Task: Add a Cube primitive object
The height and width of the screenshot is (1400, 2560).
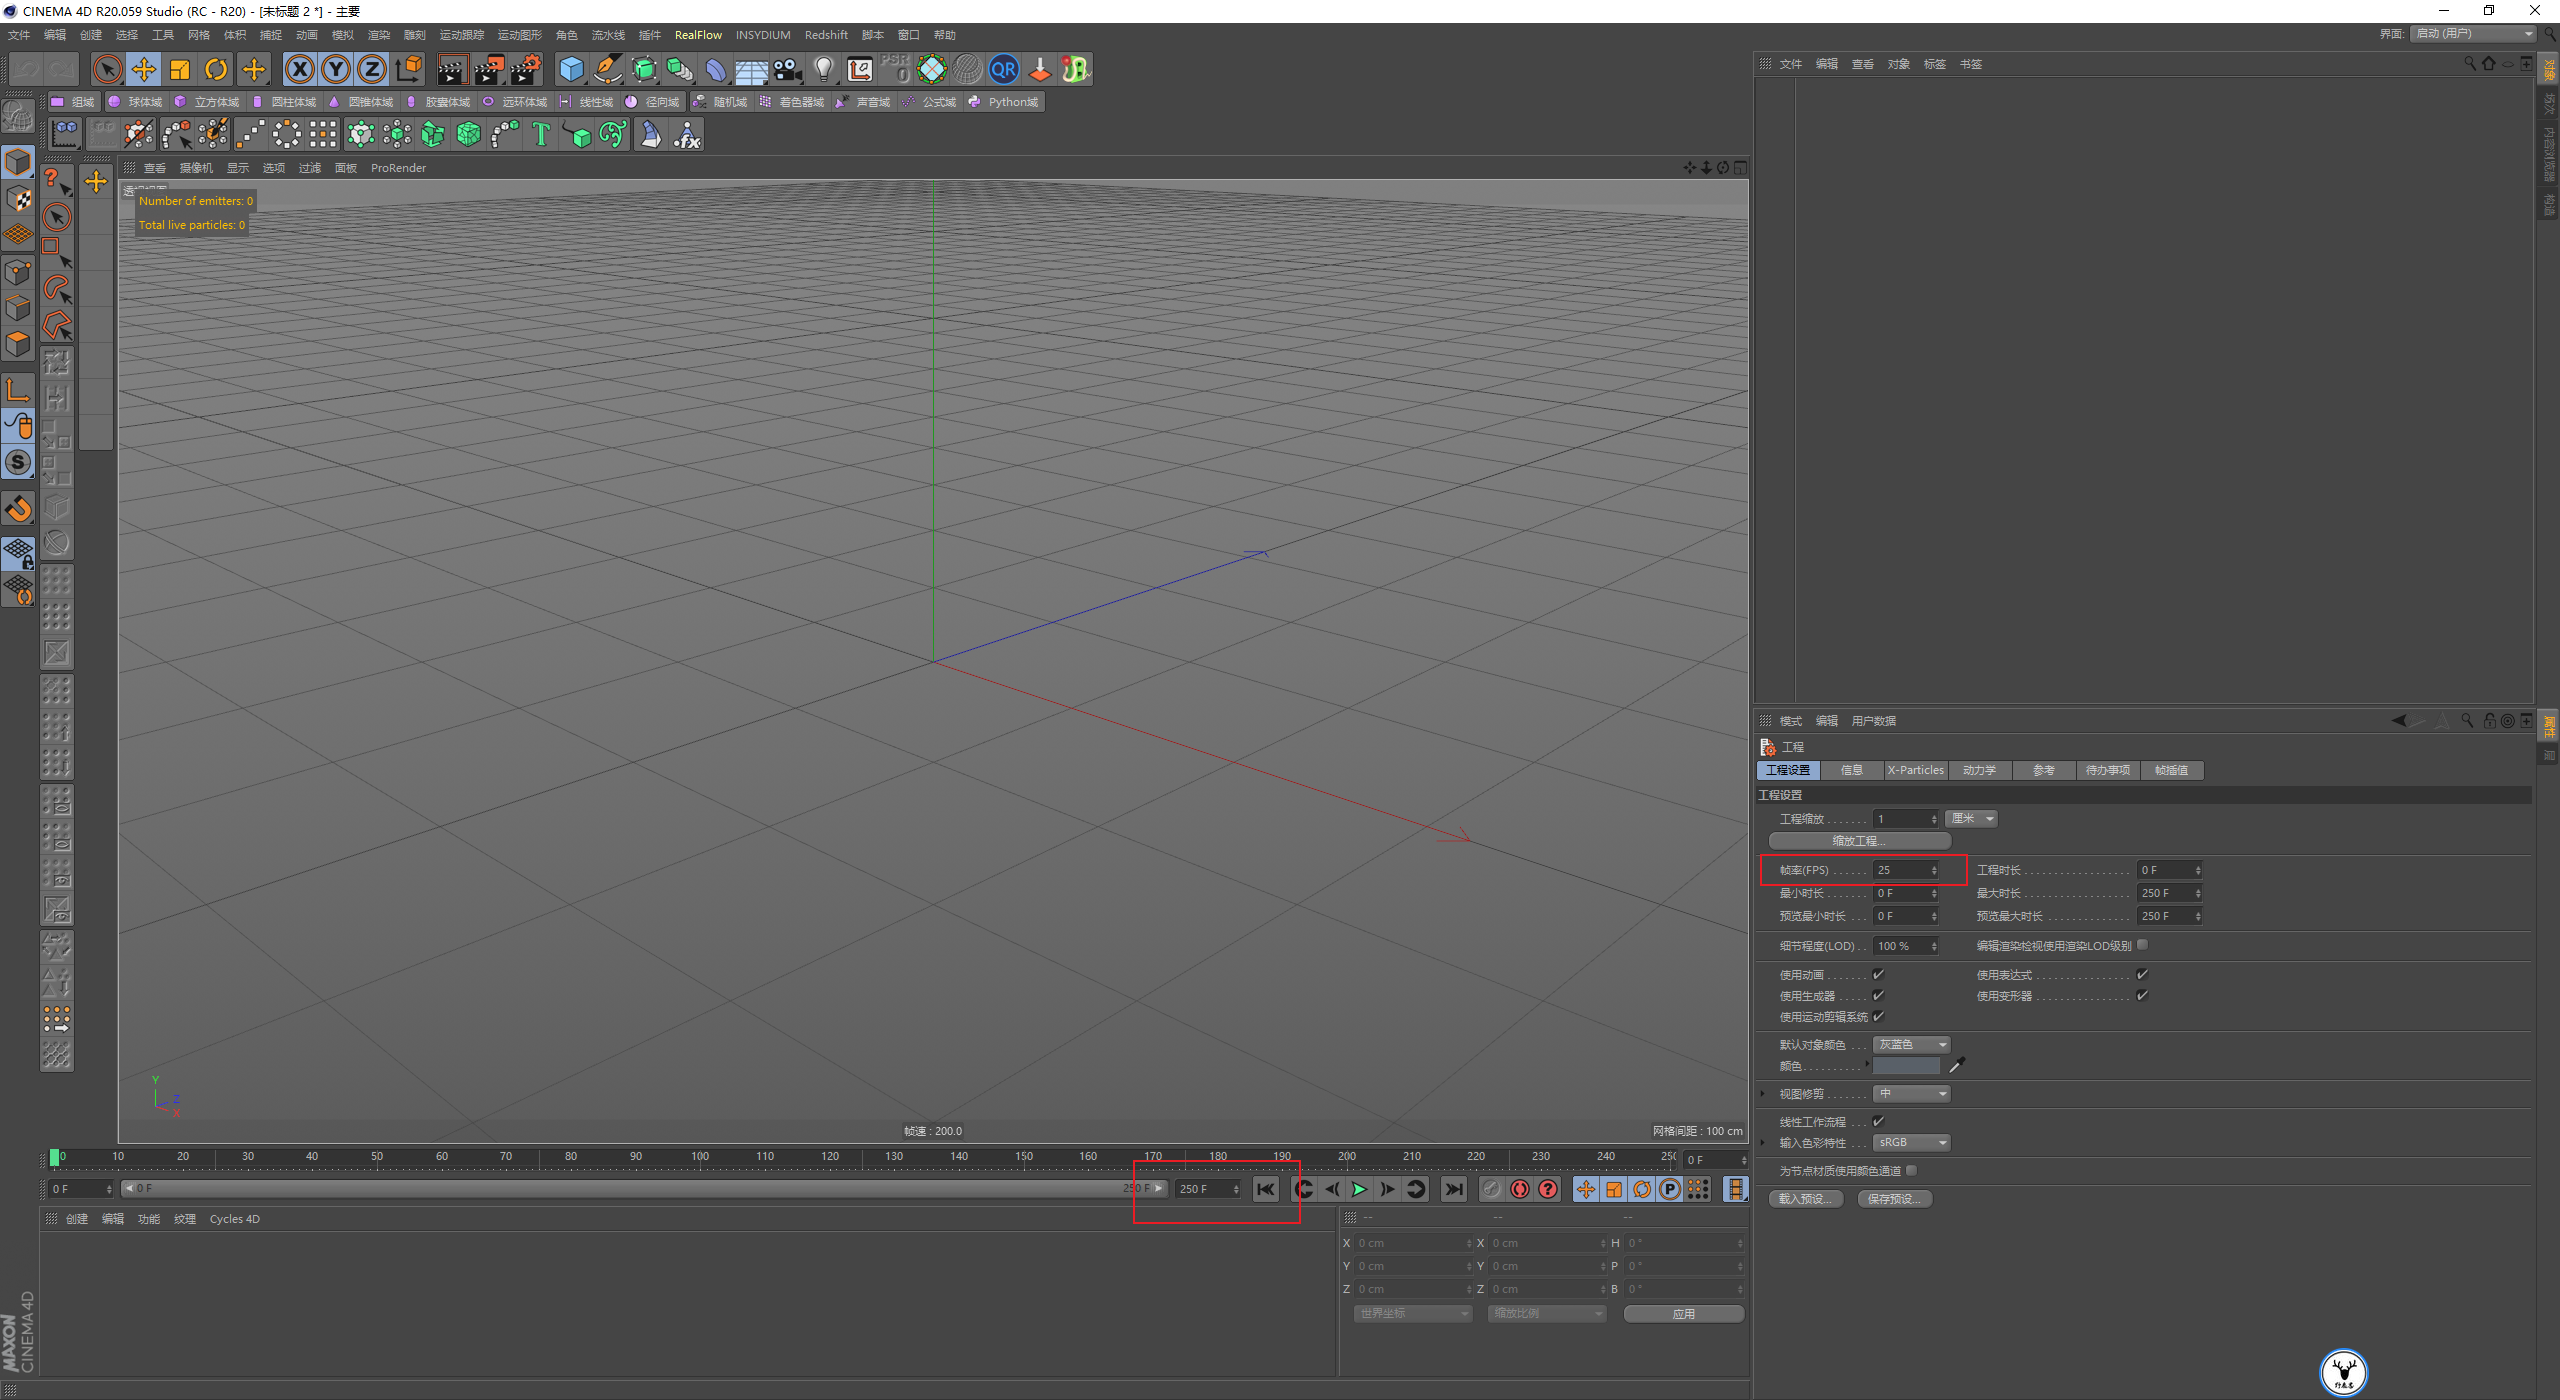Action: click(x=571, y=69)
